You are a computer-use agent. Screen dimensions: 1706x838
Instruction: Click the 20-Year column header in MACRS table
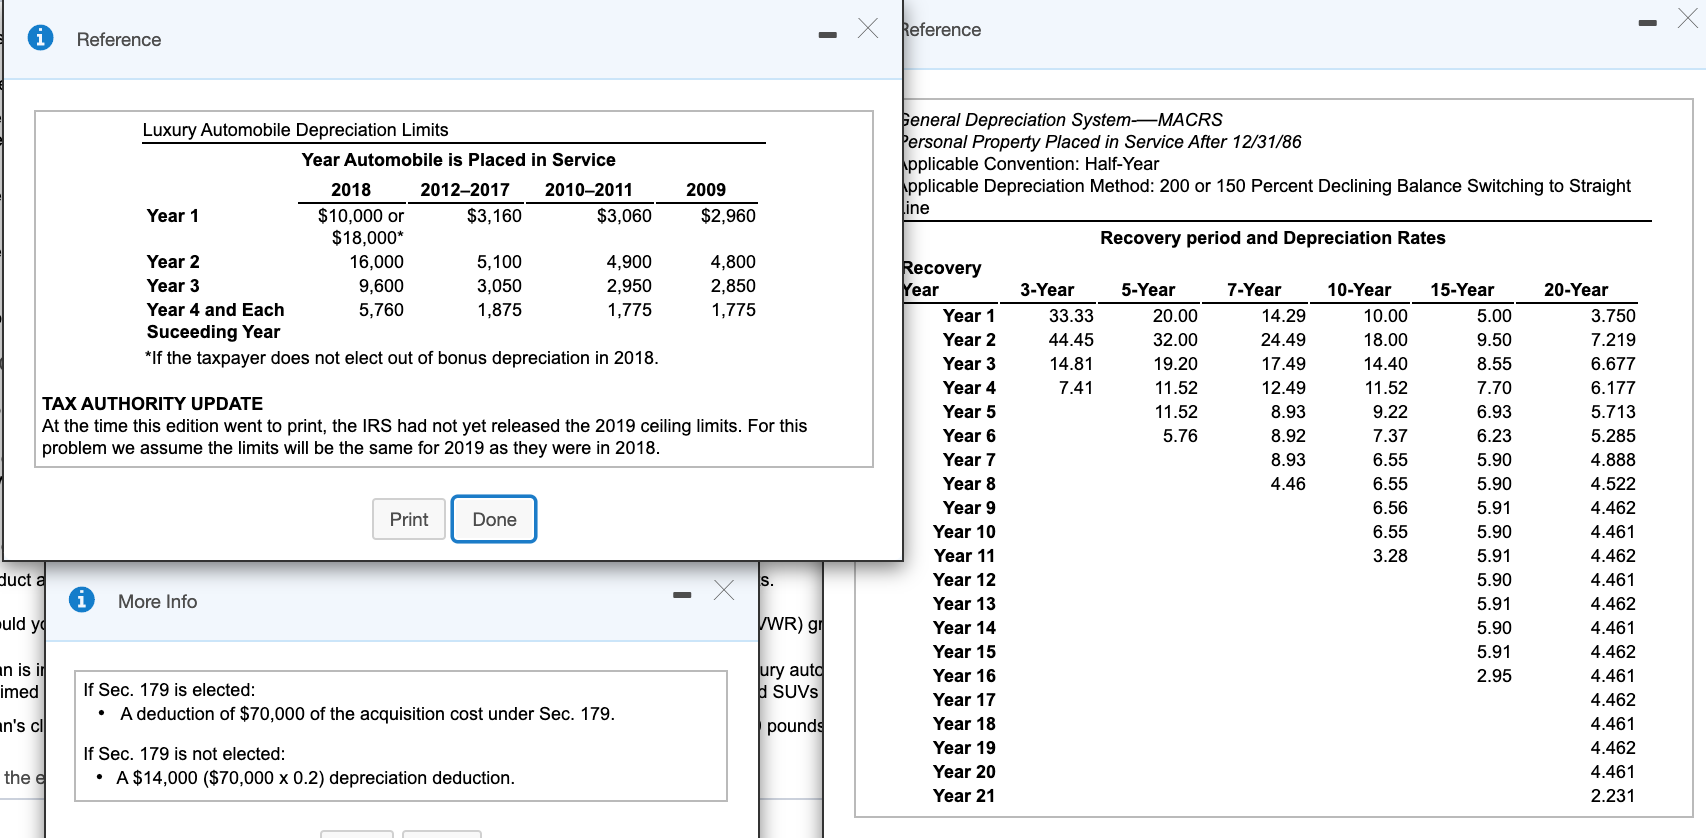point(1576,290)
